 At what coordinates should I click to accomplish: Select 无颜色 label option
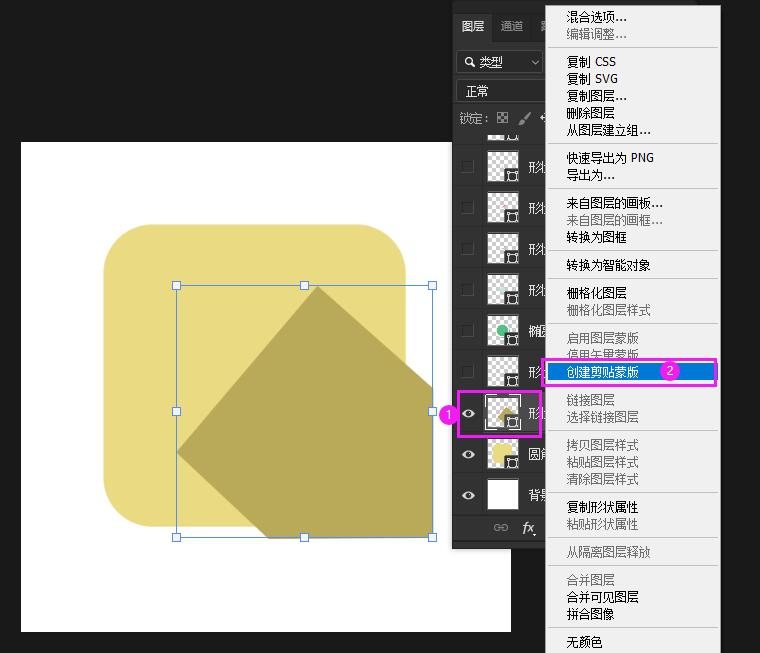point(584,642)
